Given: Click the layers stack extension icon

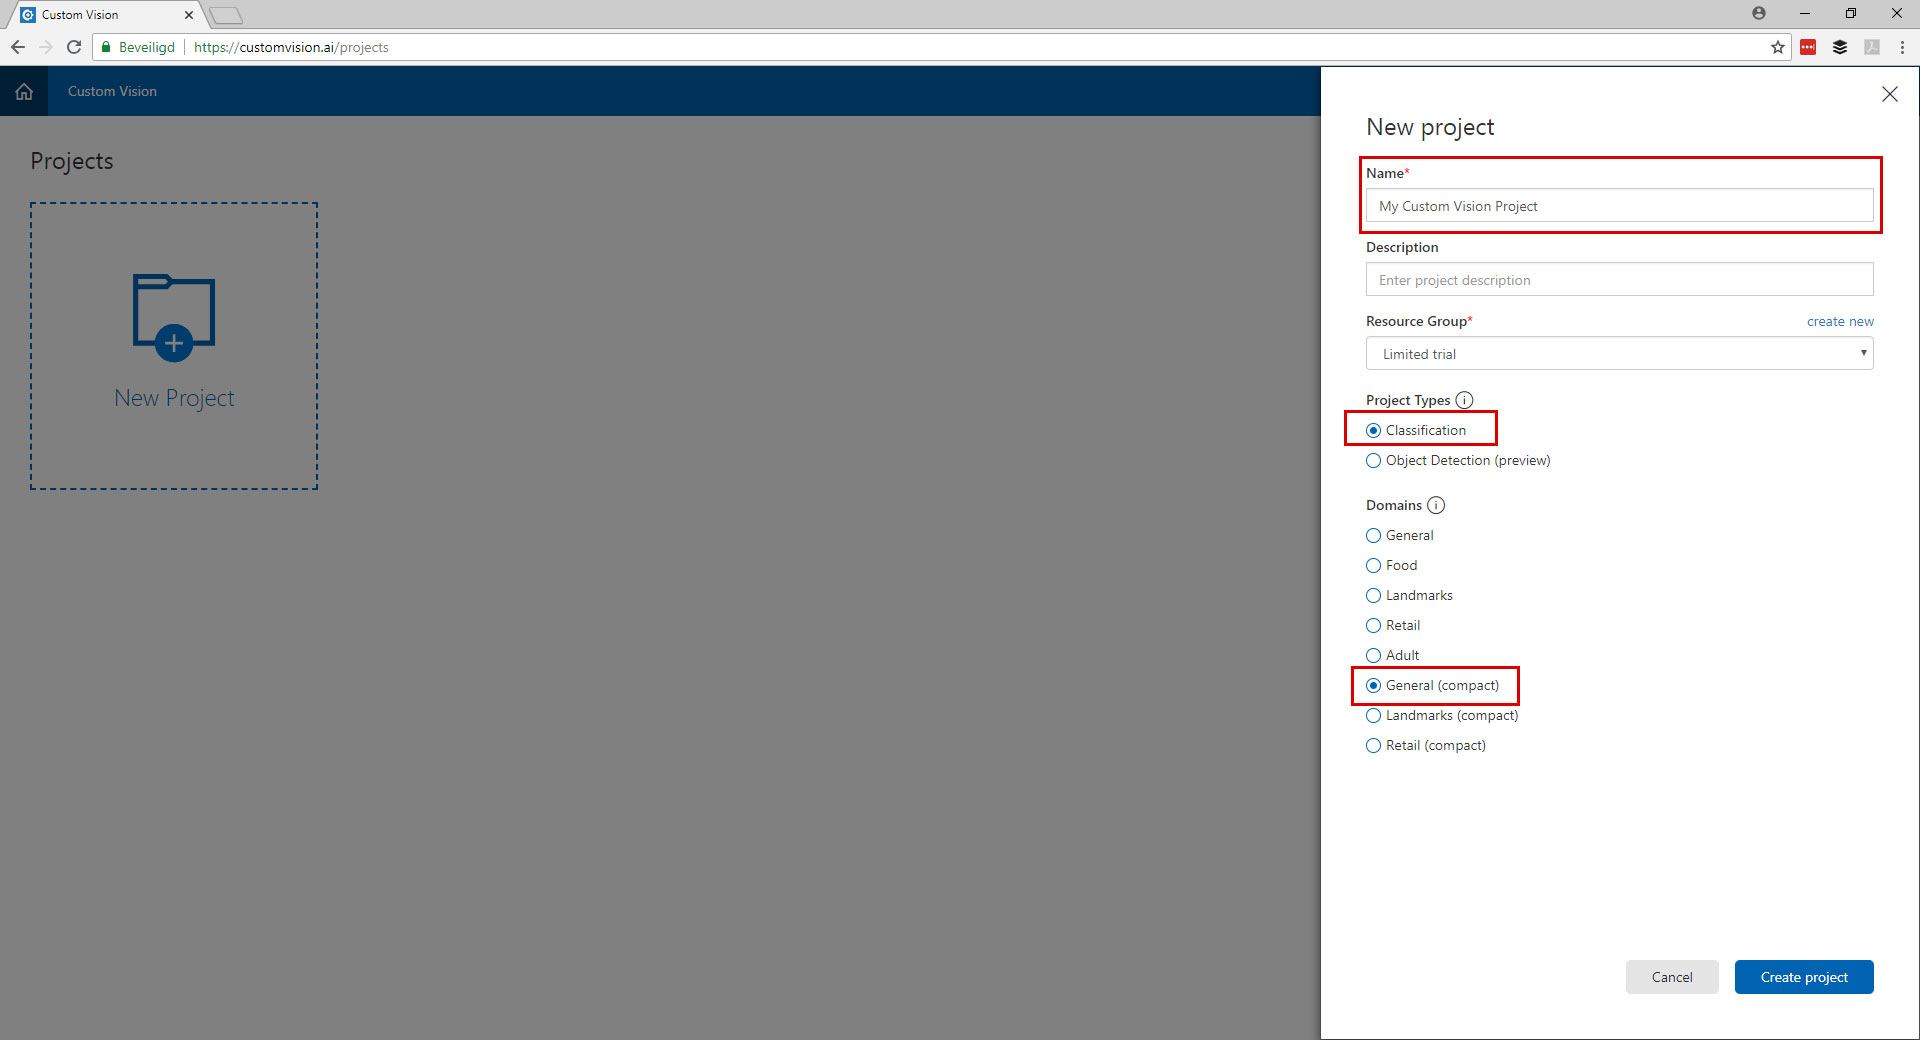Looking at the screenshot, I should [x=1839, y=47].
